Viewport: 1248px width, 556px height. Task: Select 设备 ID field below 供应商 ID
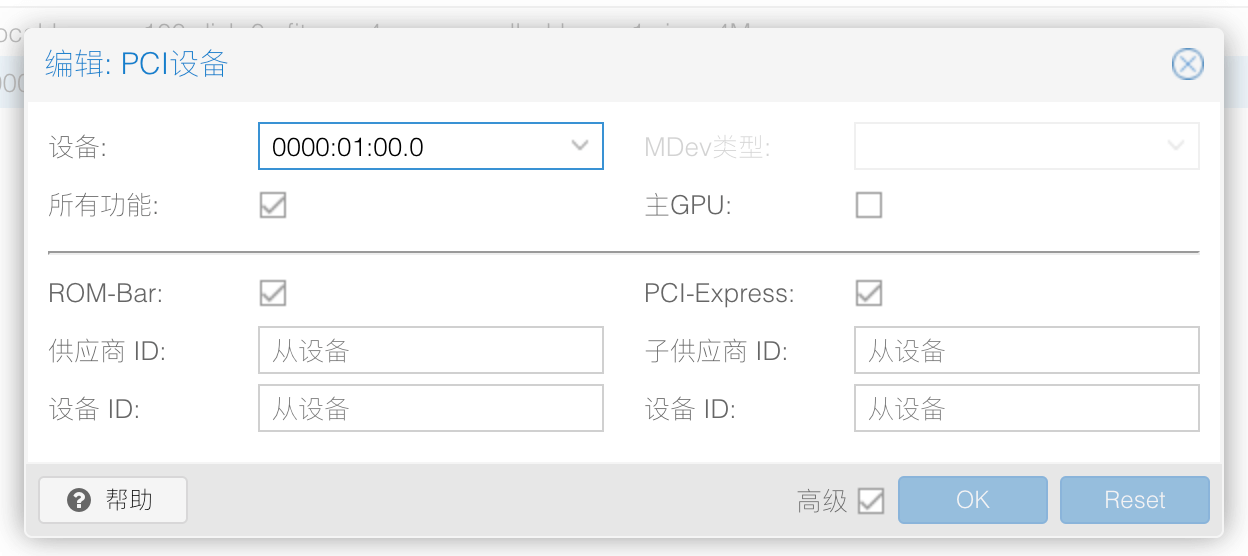pyautogui.click(x=430, y=409)
